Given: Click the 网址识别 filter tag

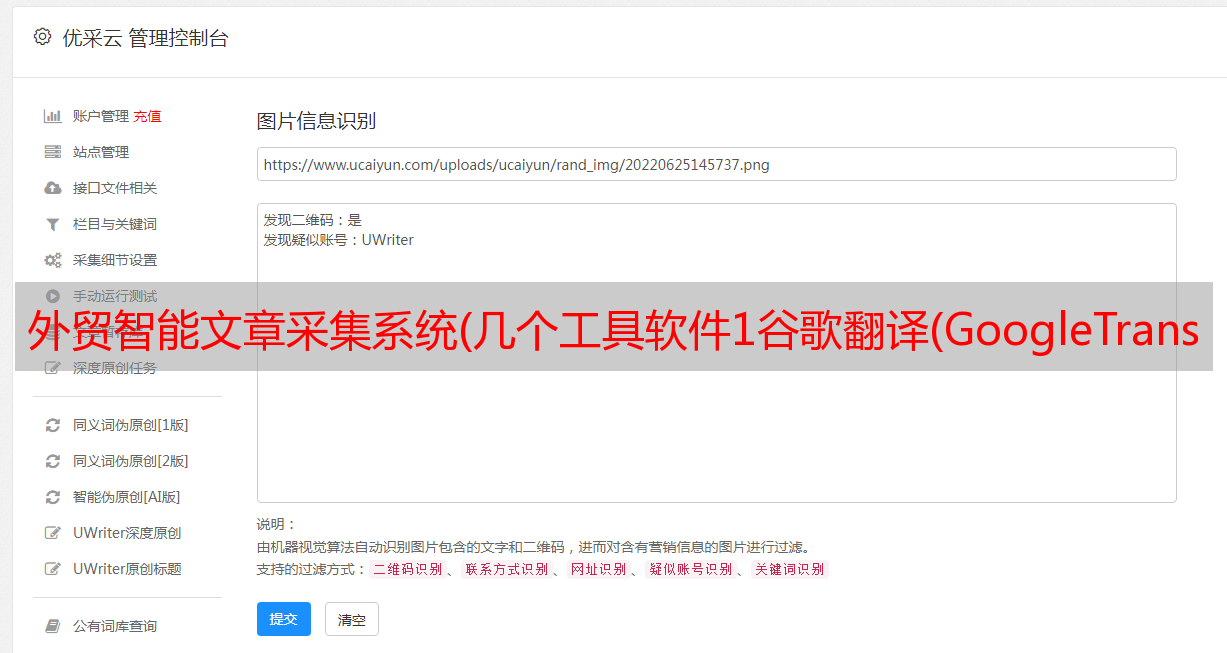Looking at the screenshot, I should (x=598, y=569).
